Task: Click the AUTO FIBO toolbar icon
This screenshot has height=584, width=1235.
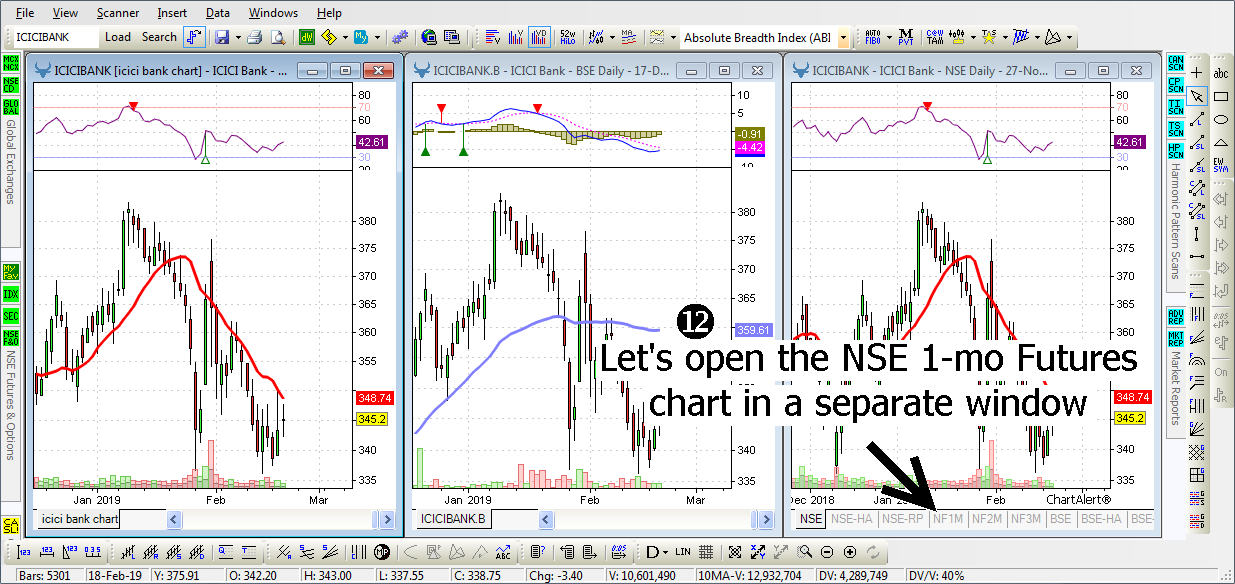Action: click(x=873, y=37)
